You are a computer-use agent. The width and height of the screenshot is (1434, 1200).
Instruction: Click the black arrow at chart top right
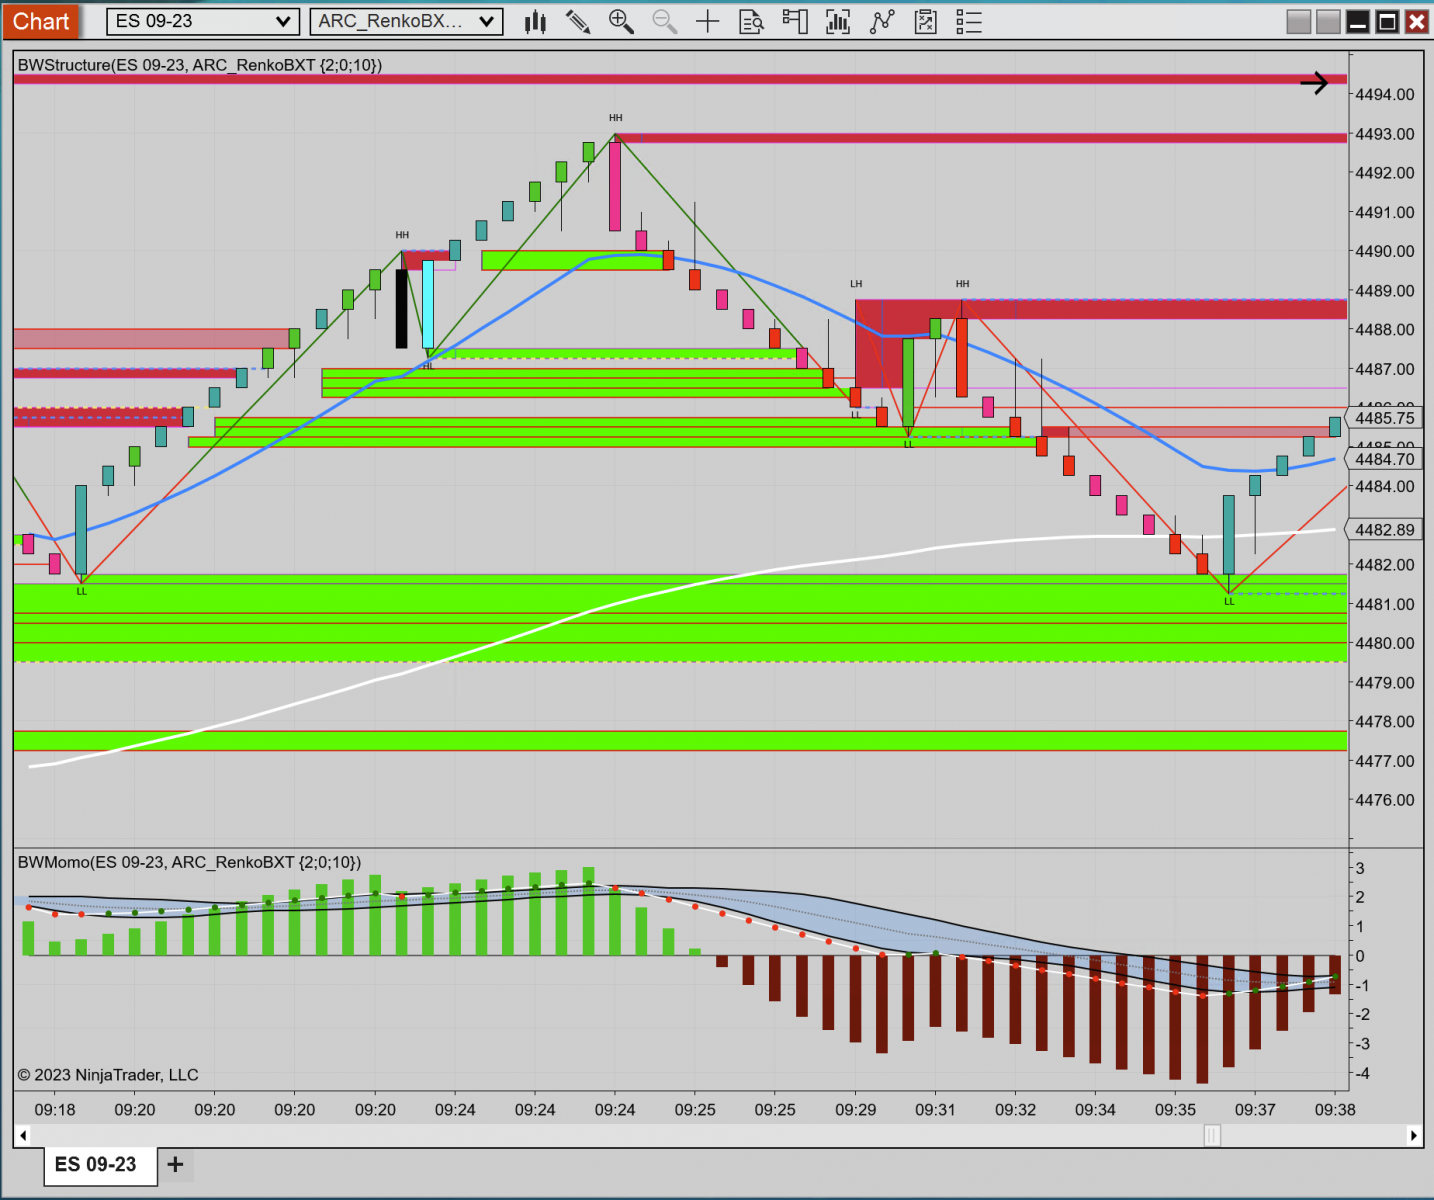[x=1314, y=83]
